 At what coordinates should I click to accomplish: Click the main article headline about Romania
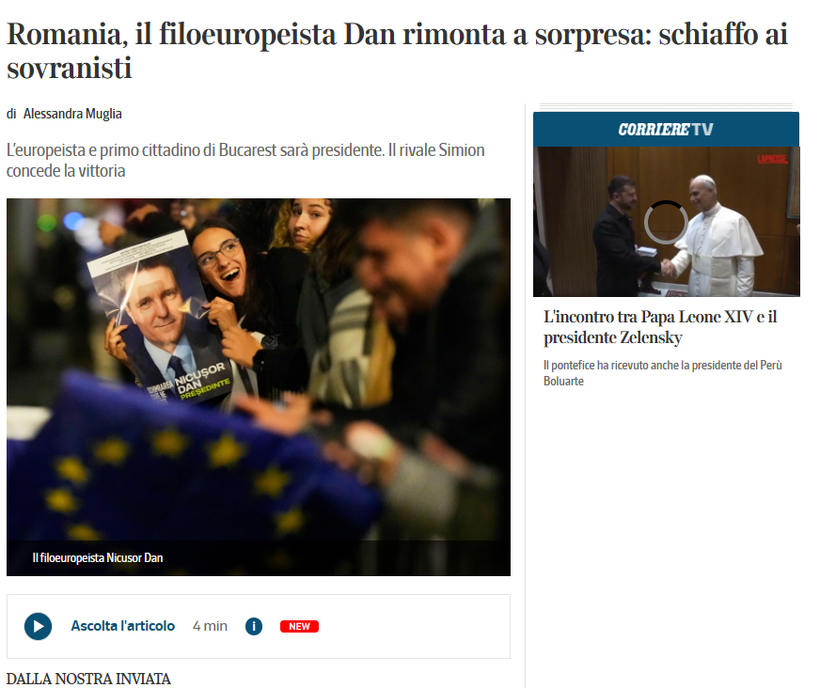tap(397, 51)
